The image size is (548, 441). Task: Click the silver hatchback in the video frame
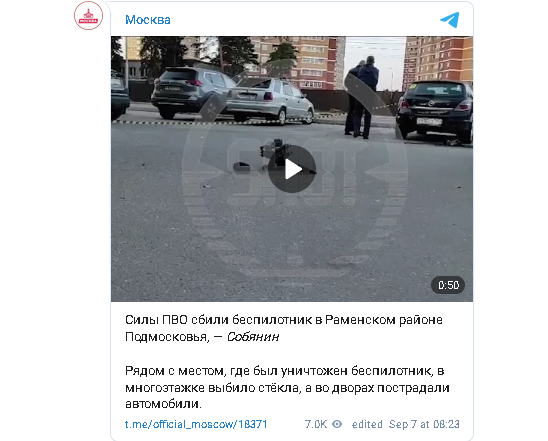(x=270, y=101)
